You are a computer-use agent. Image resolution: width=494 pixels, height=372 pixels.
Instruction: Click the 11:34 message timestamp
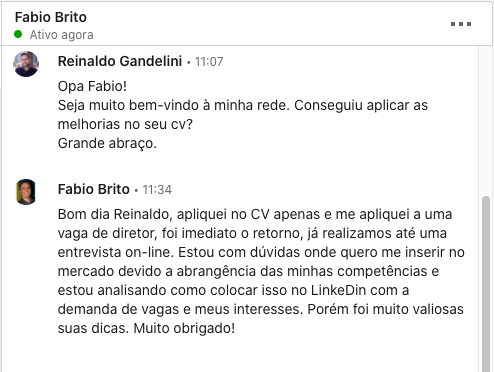[x=157, y=190]
